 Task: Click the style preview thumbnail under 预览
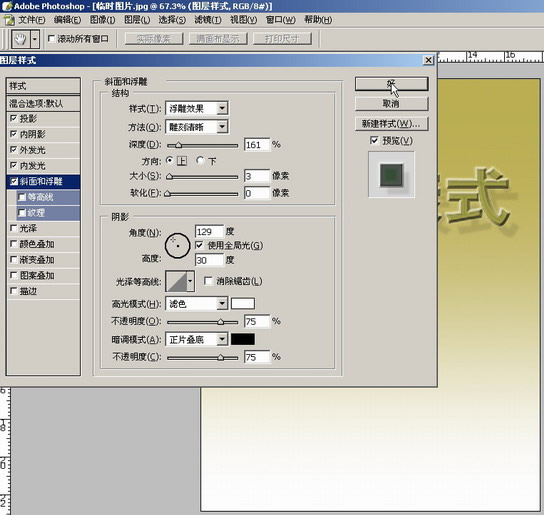(391, 175)
